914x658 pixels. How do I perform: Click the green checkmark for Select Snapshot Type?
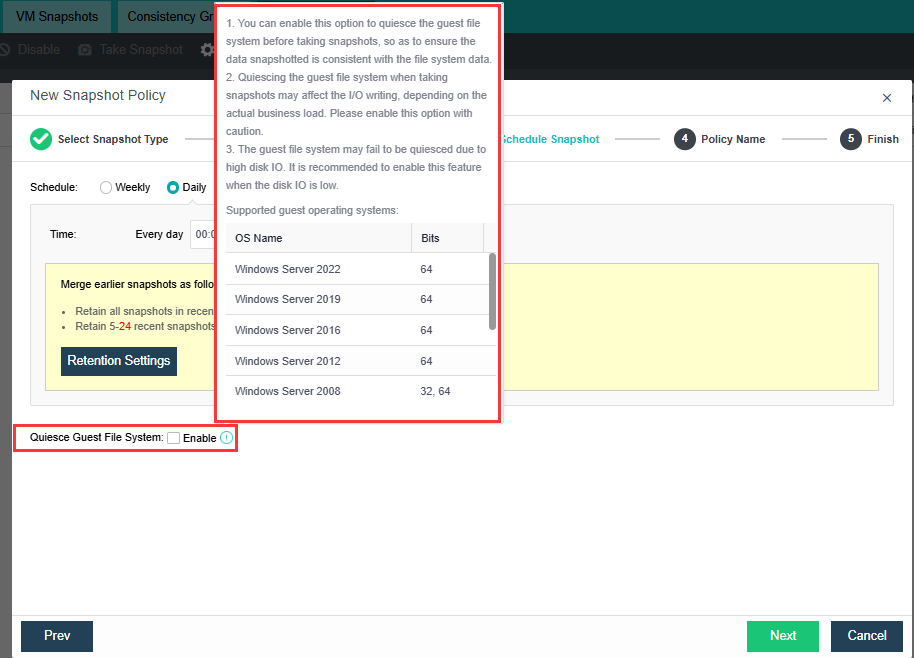41,139
